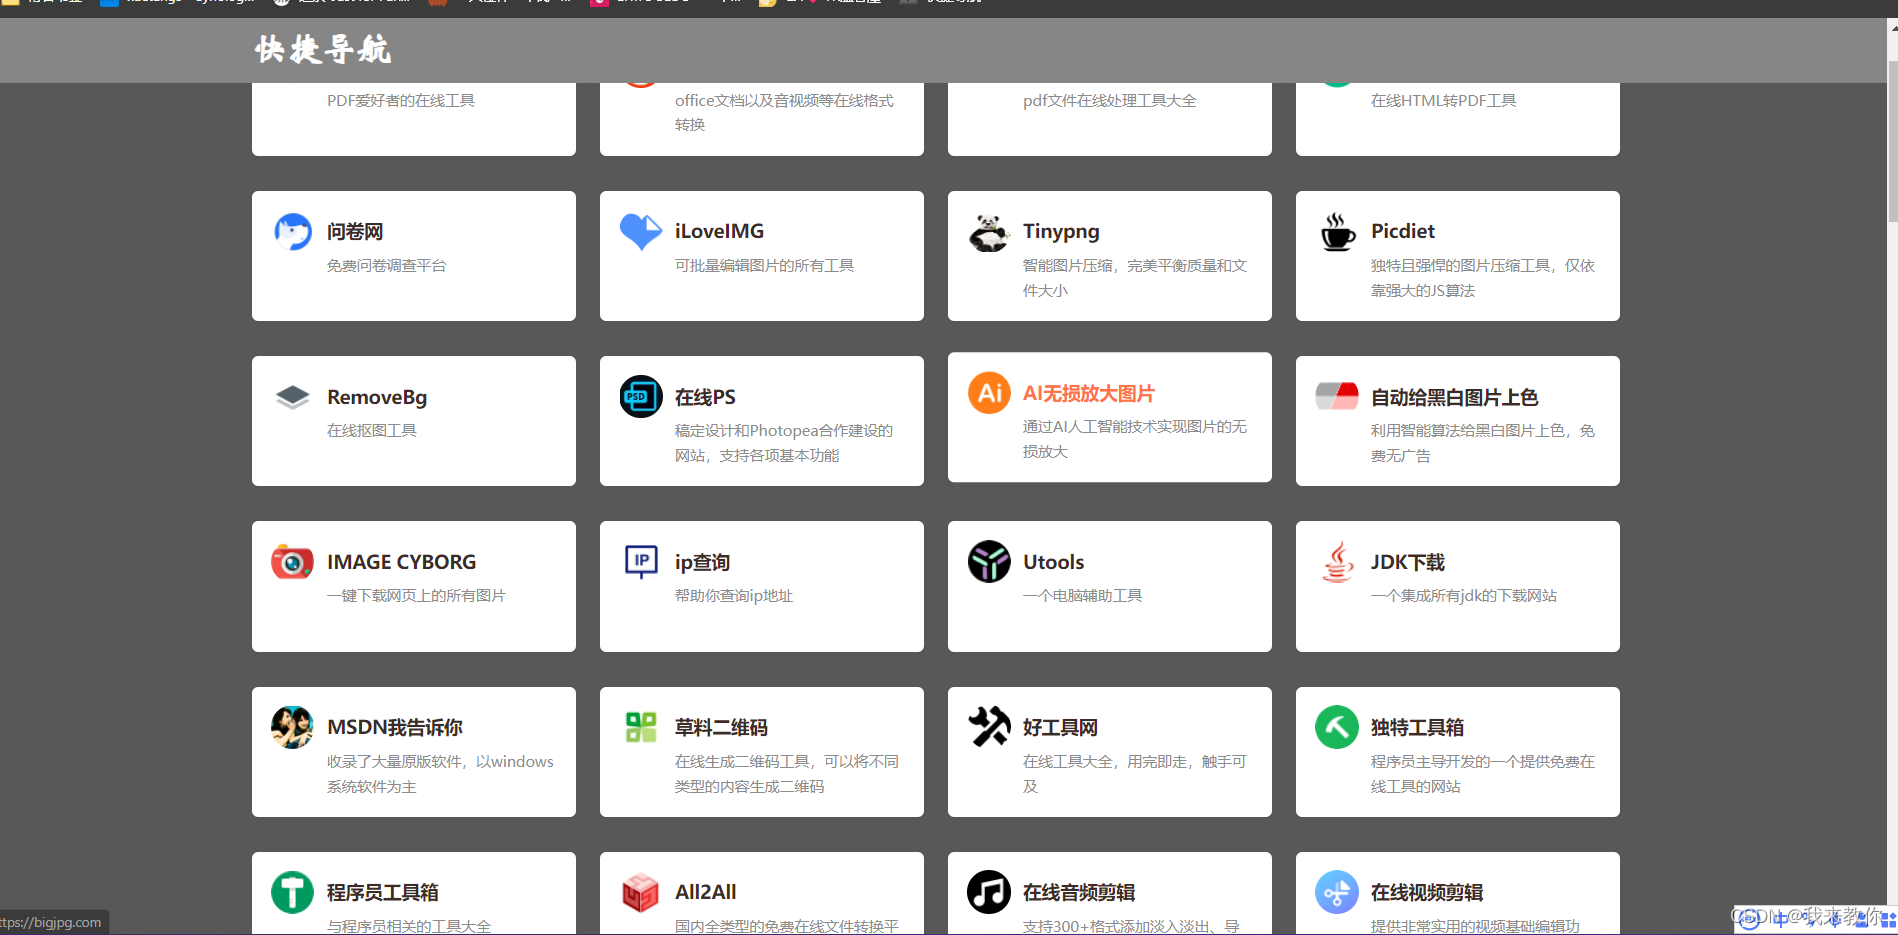Open the 在线PS title link
Image resolution: width=1898 pixels, height=935 pixels.
705,397
